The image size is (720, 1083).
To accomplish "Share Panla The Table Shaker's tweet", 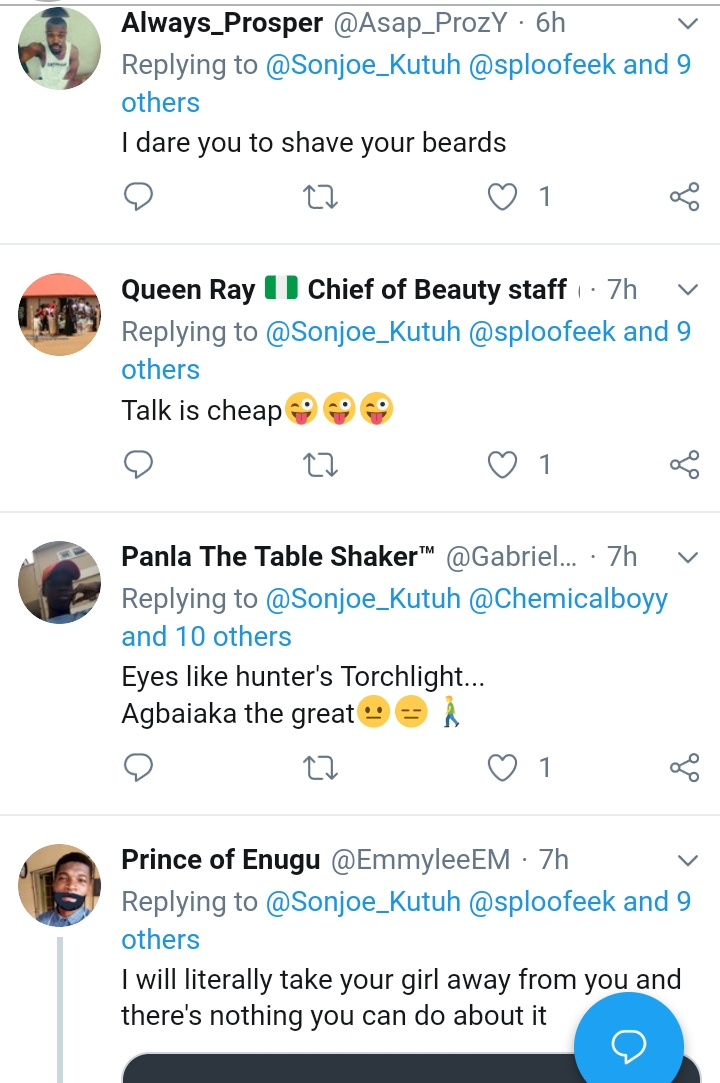I will coord(684,767).
